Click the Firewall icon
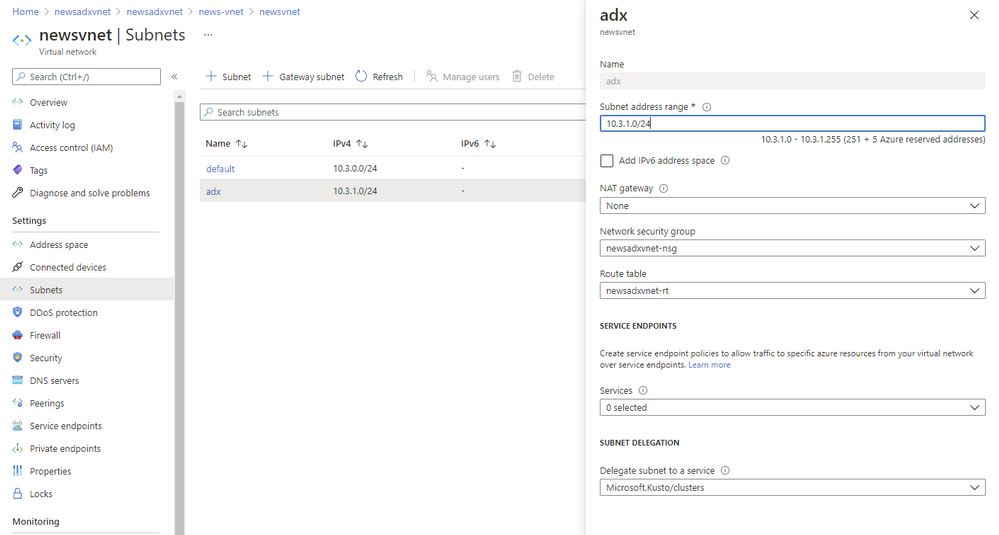The image size is (999, 535). [17, 335]
